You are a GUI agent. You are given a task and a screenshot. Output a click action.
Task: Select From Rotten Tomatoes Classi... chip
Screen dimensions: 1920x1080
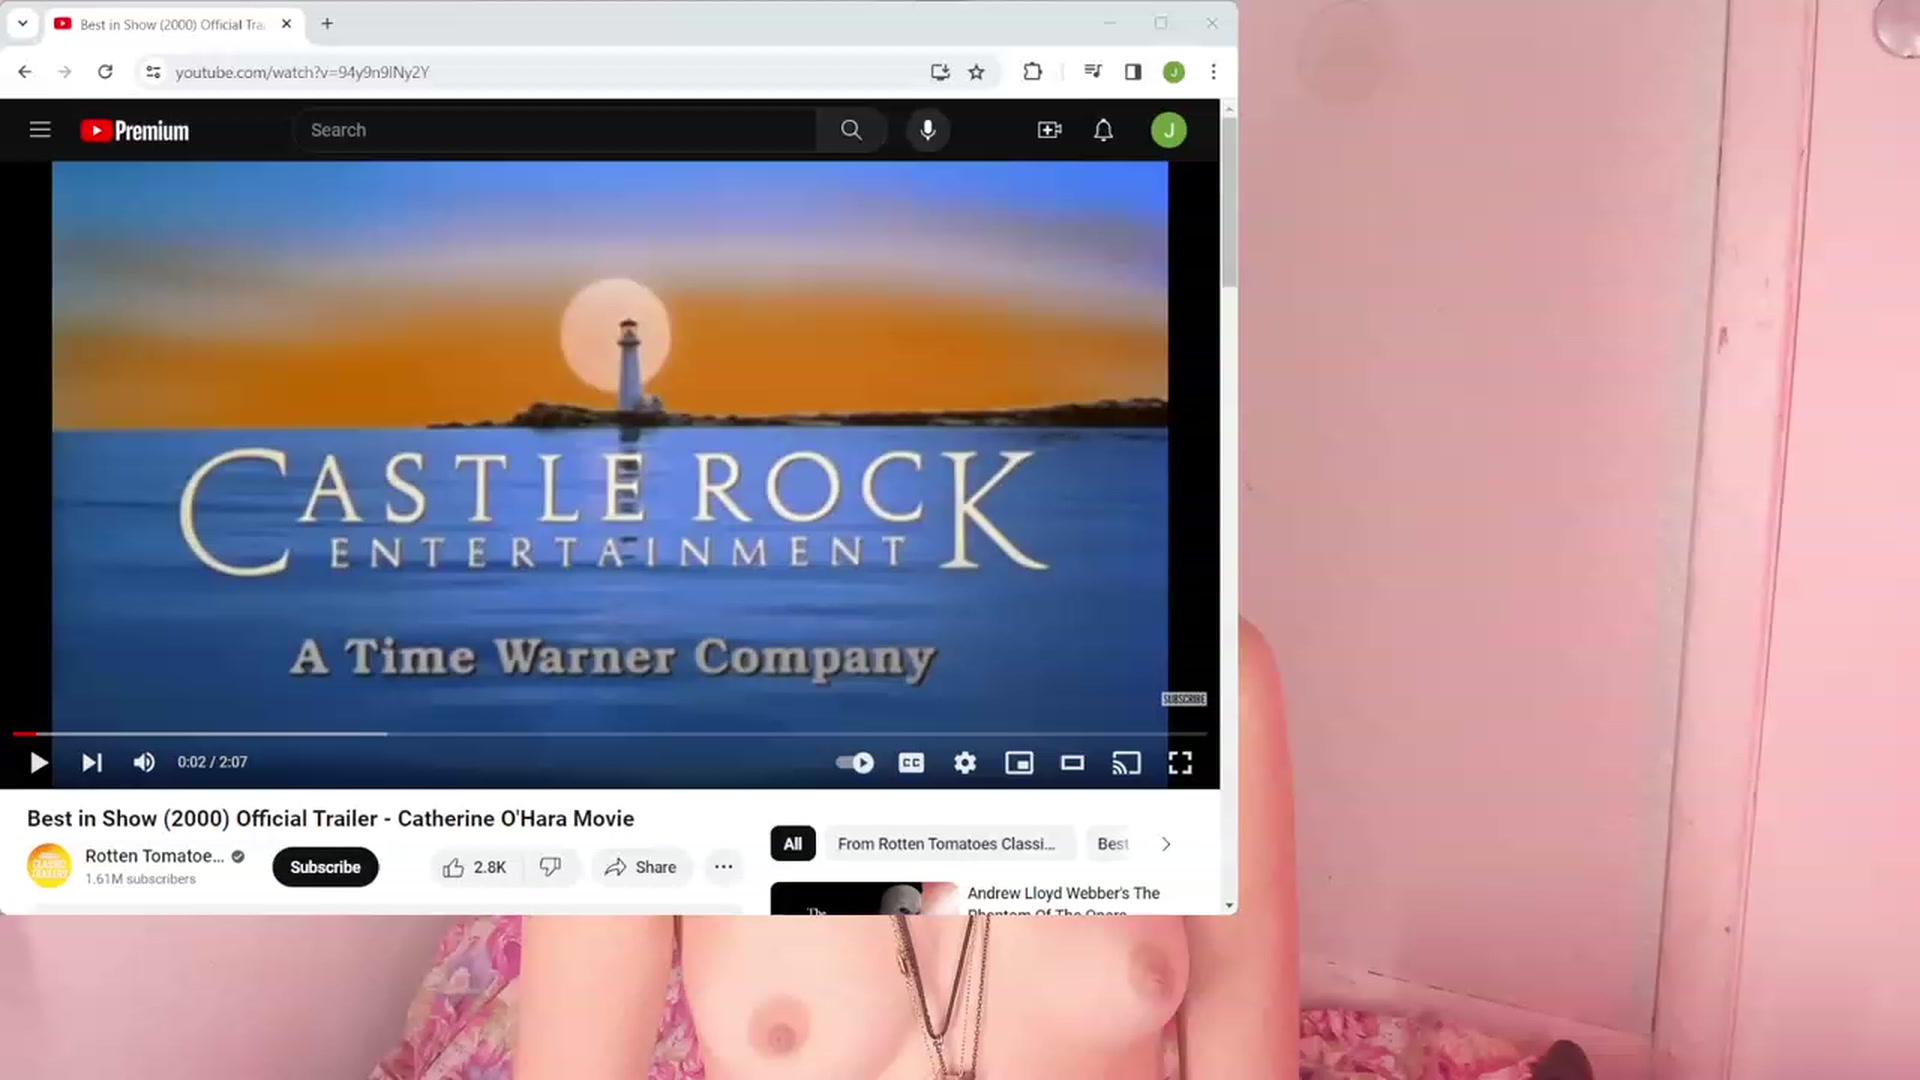coord(947,844)
